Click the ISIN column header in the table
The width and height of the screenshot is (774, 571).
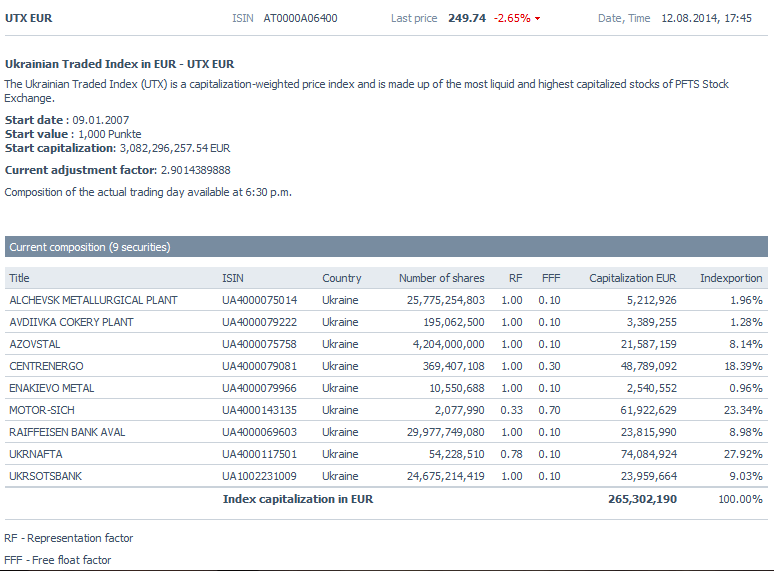coord(232,278)
